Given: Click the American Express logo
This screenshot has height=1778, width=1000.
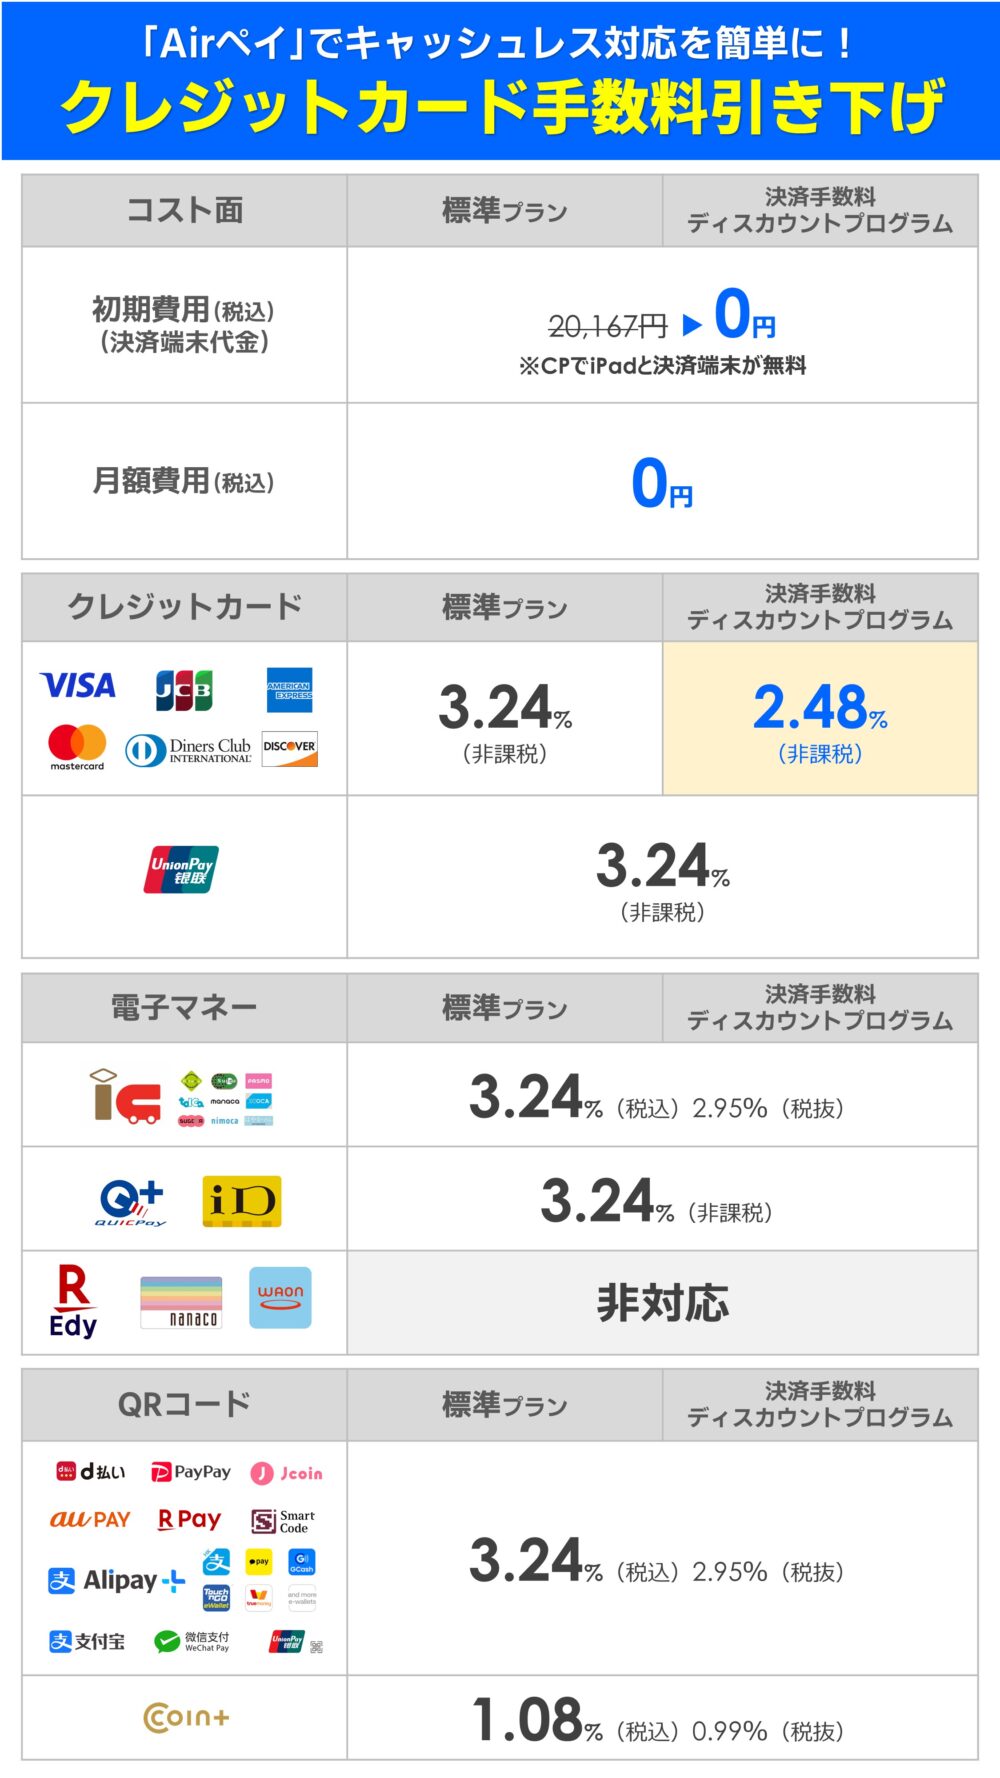Looking at the screenshot, I should (x=290, y=690).
